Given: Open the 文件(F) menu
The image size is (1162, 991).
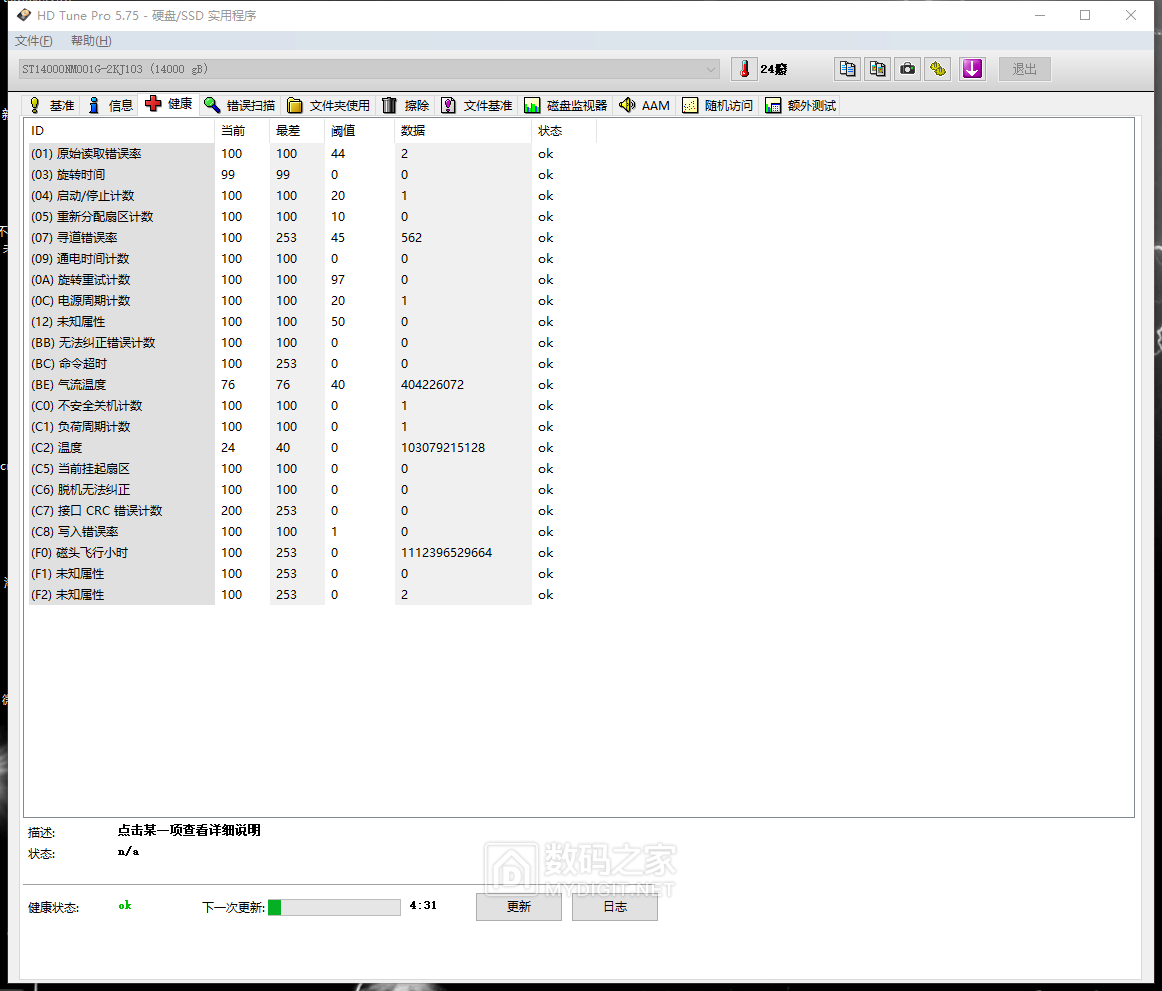Looking at the screenshot, I should pos(34,41).
